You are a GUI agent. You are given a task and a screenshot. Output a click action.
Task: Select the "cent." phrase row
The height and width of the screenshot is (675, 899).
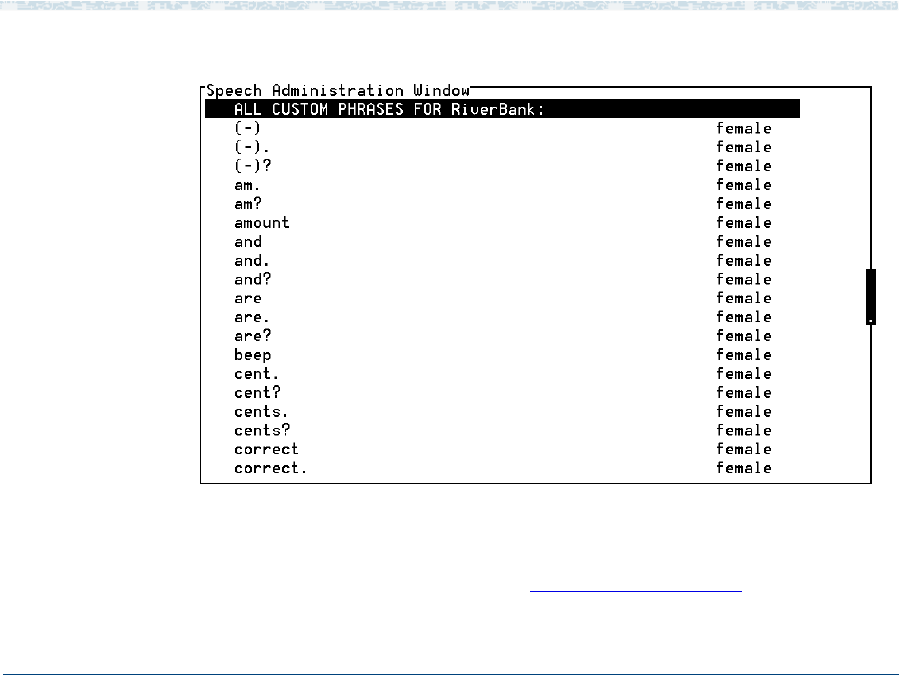pos(502,373)
